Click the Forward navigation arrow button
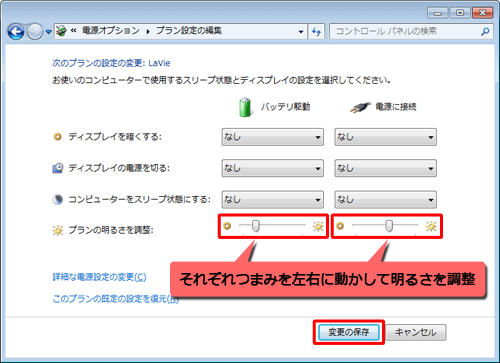 tap(35, 32)
